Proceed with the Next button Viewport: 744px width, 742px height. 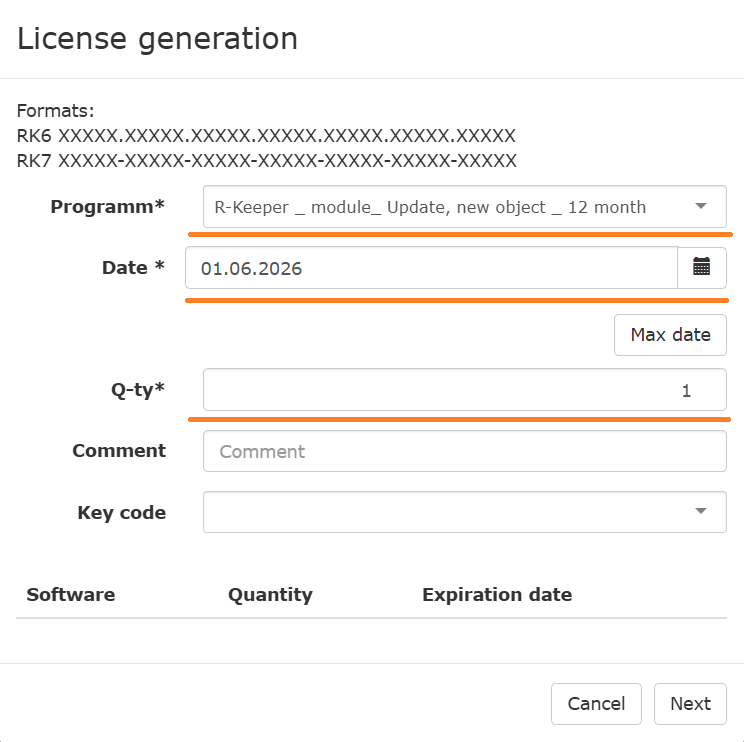[690, 704]
